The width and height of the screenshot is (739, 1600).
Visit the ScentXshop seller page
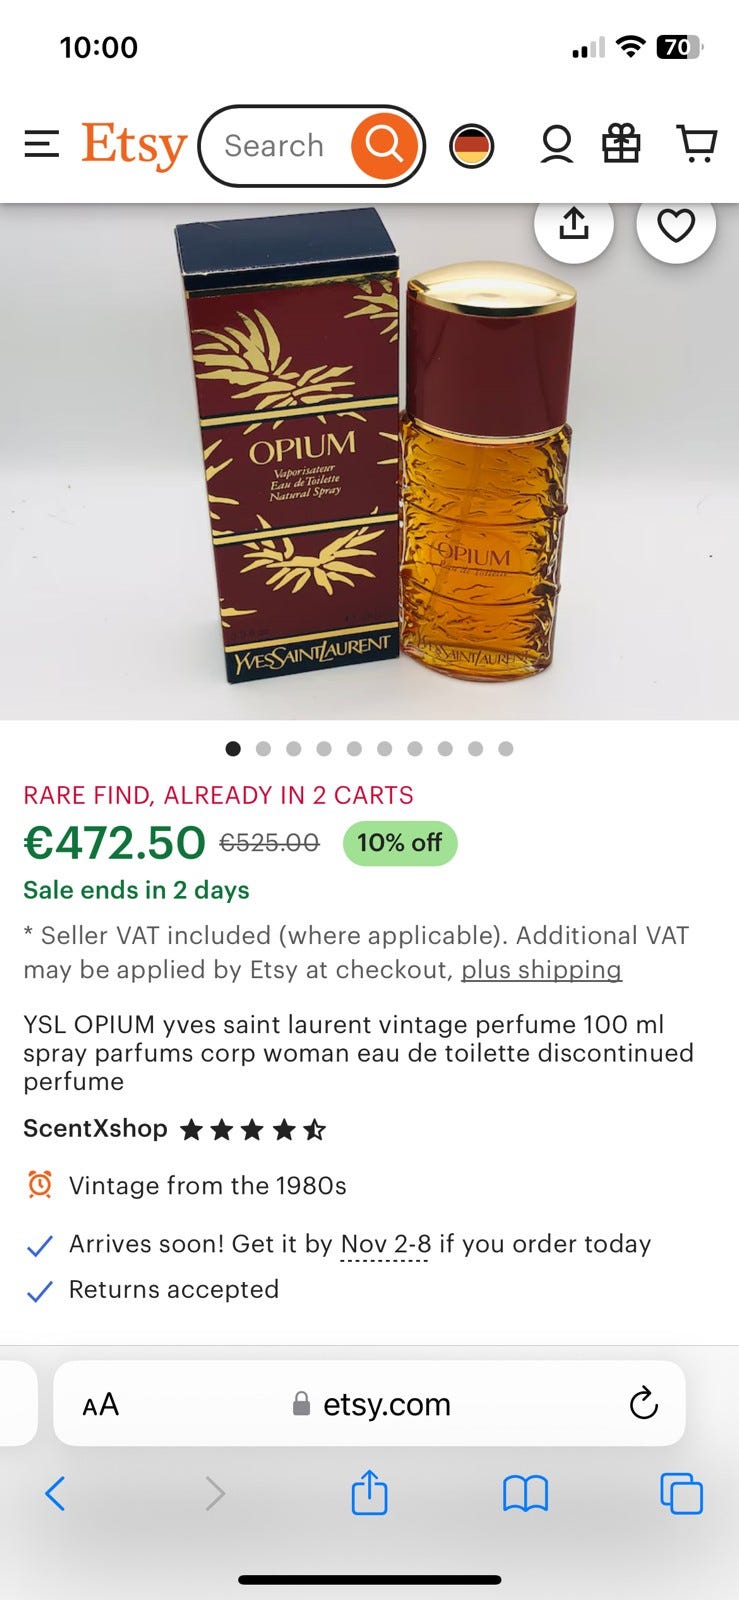coord(95,1128)
